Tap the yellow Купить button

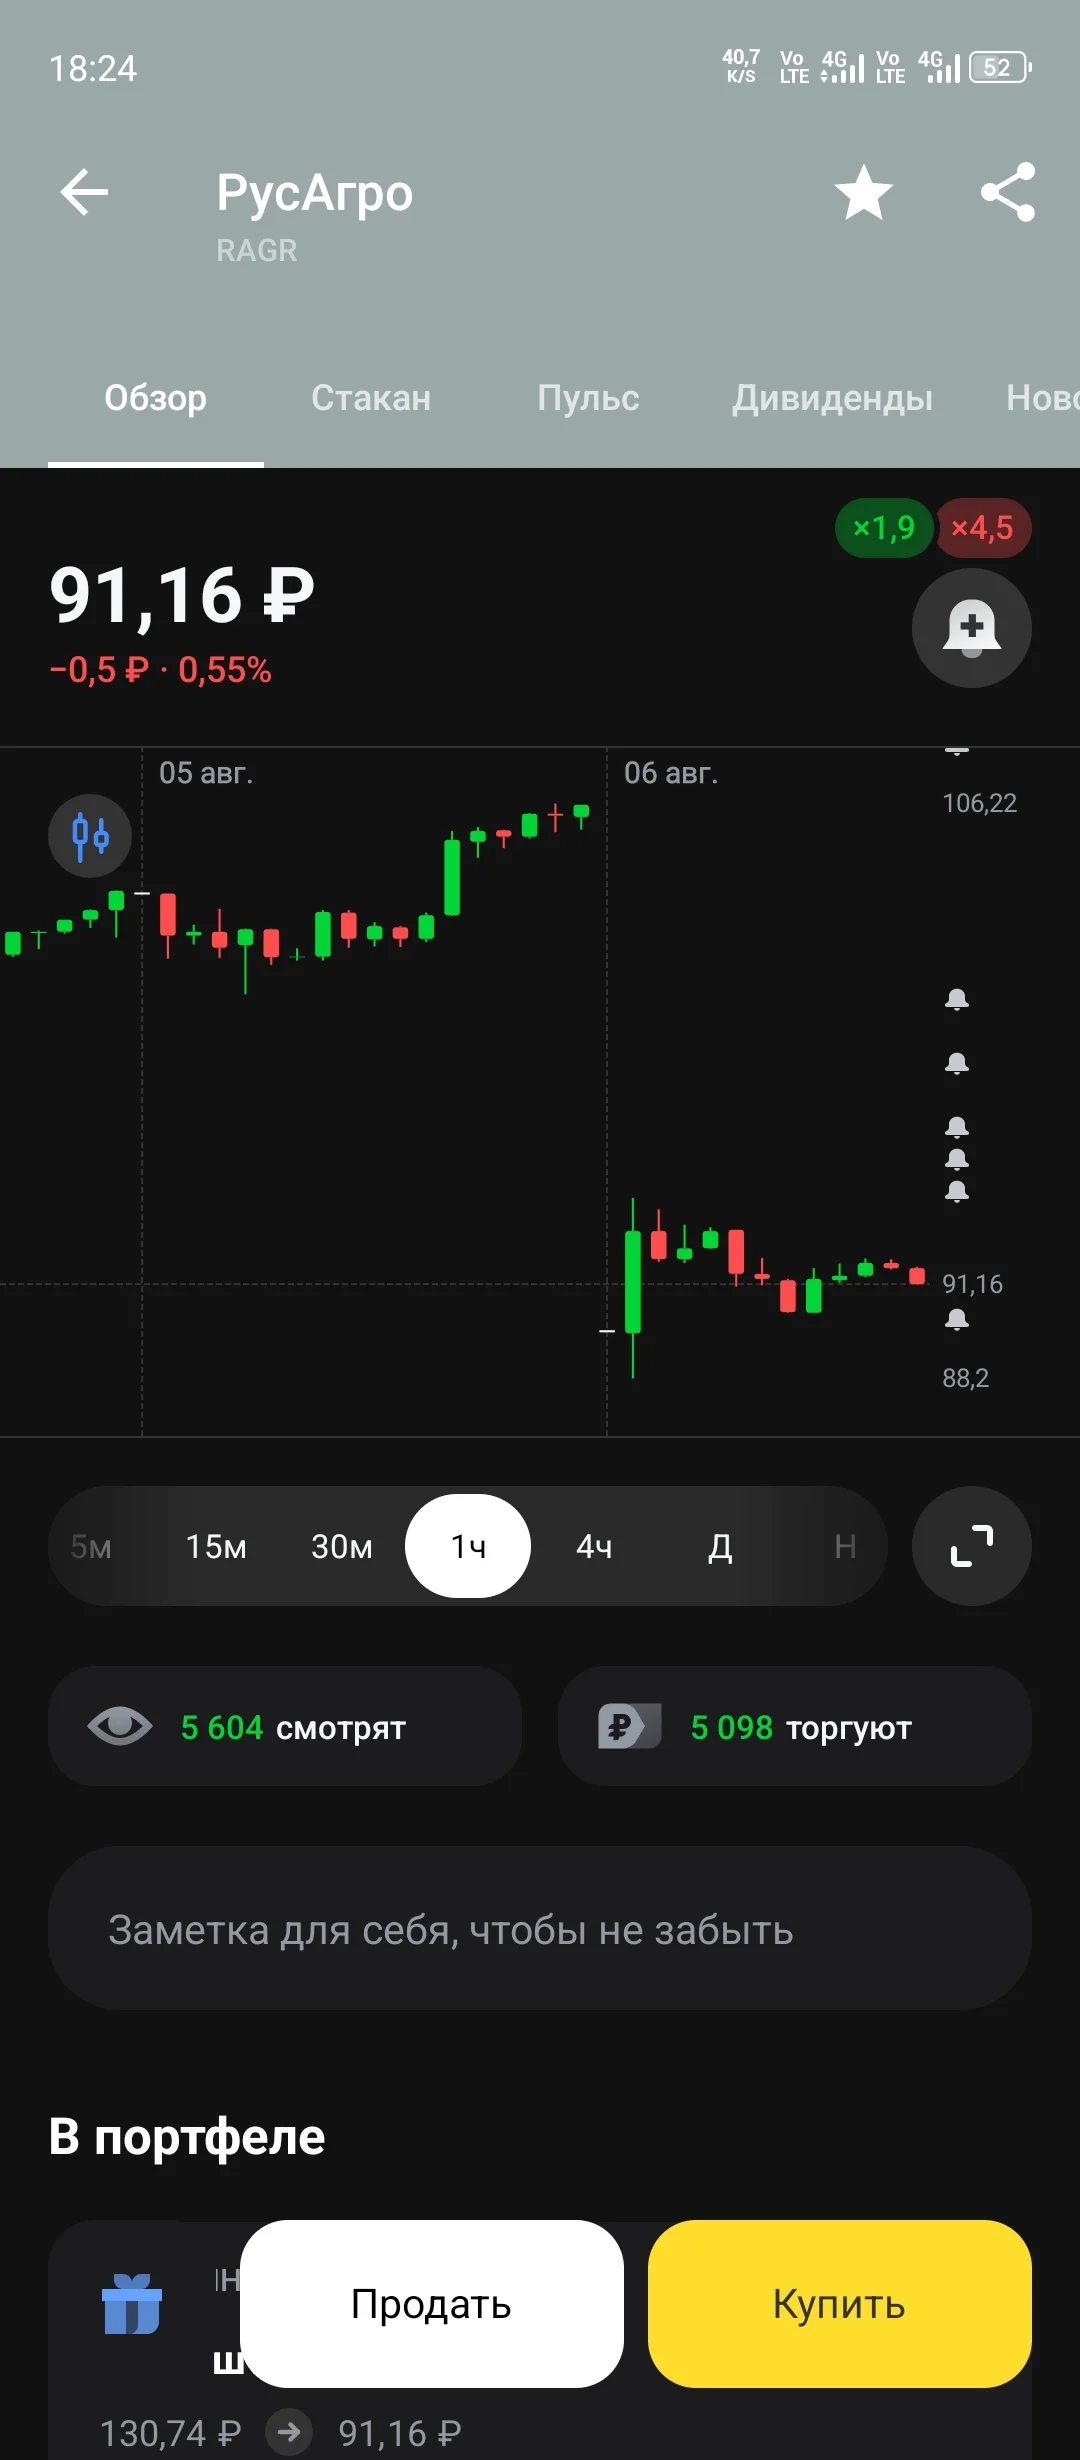coord(840,2304)
